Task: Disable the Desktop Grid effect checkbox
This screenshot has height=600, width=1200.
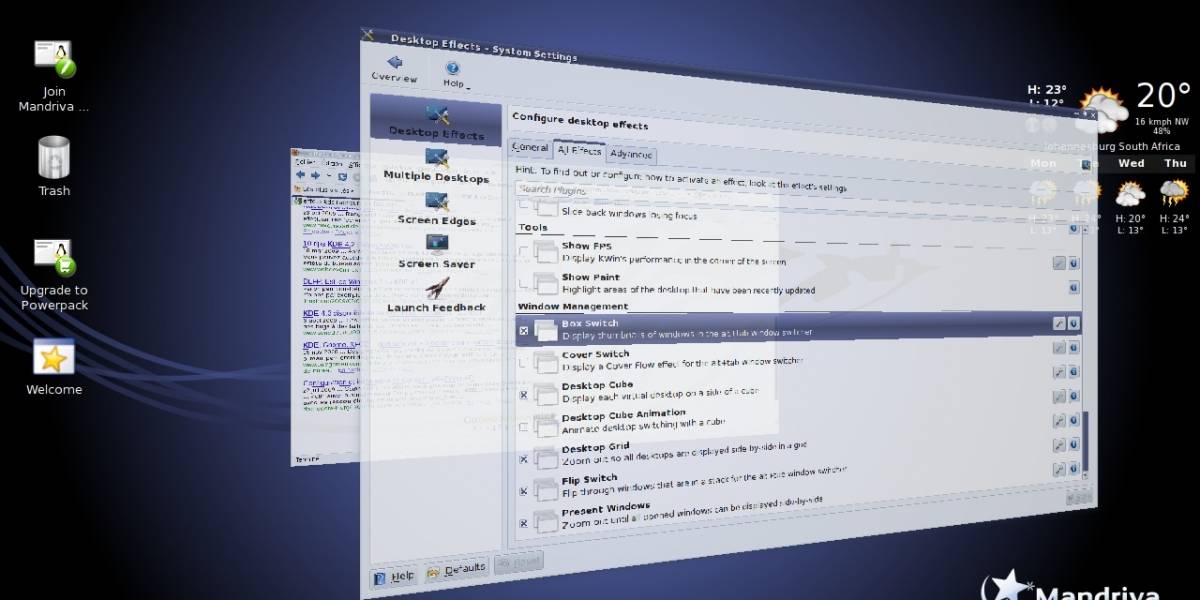Action: click(523, 459)
